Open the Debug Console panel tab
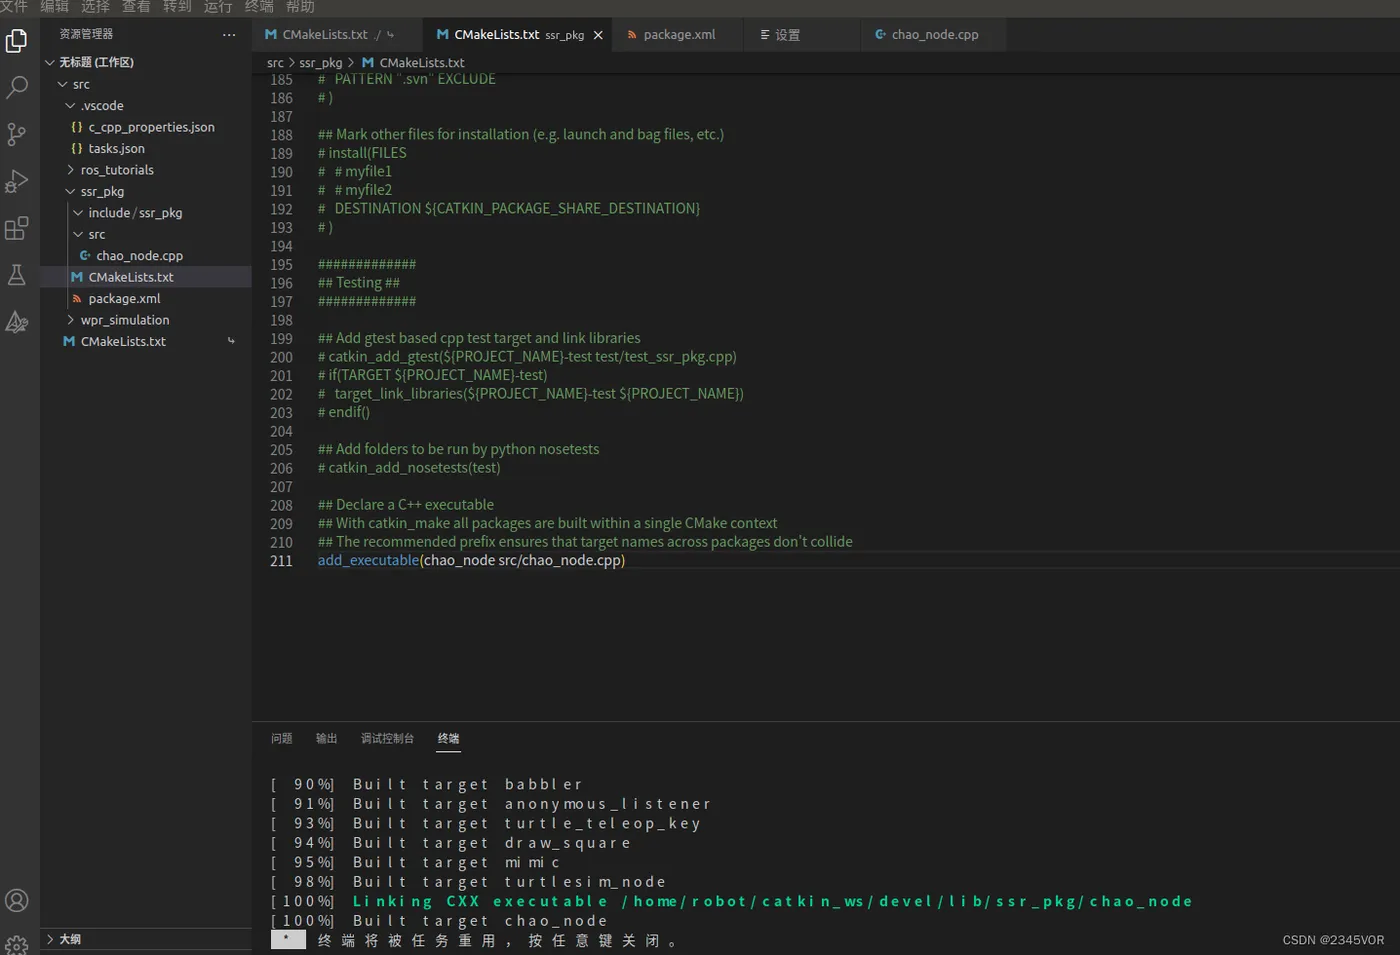 point(387,739)
